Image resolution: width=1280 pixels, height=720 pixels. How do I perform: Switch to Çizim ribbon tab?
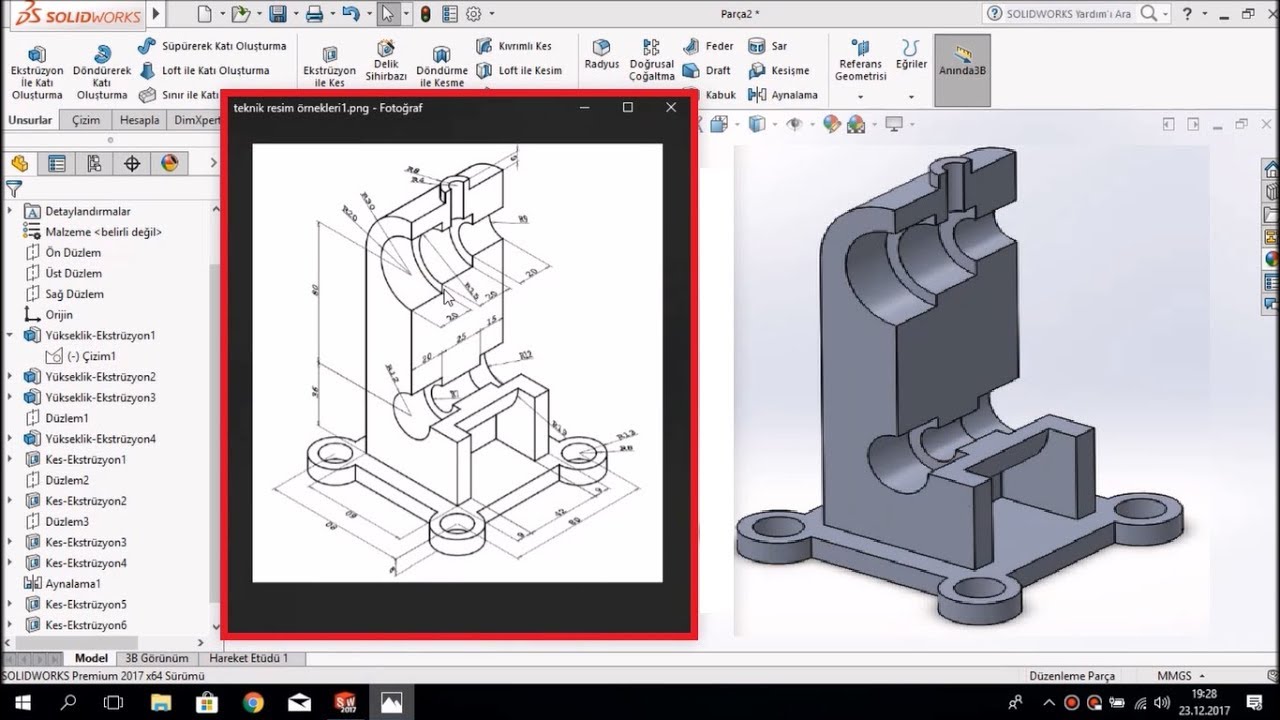point(86,120)
